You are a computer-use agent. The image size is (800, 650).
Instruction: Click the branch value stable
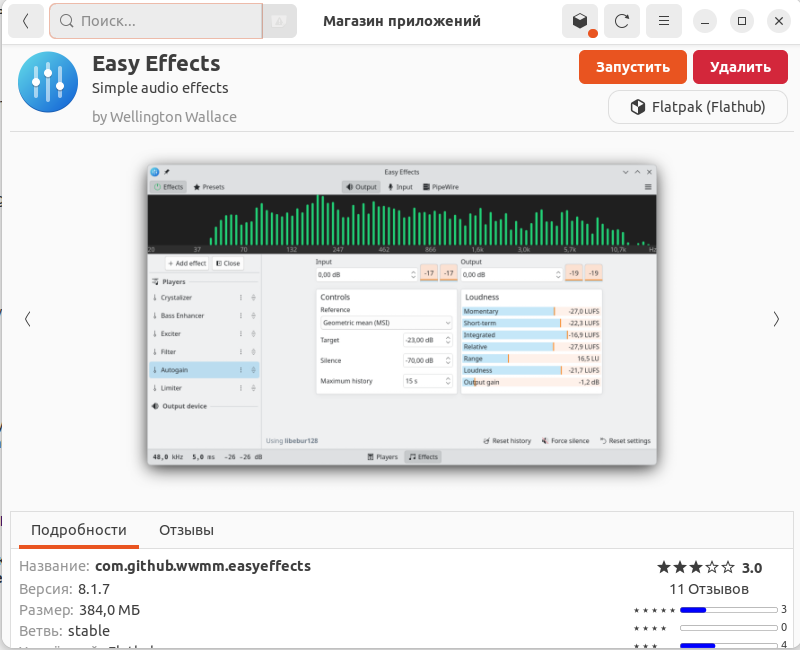point(89,631)
